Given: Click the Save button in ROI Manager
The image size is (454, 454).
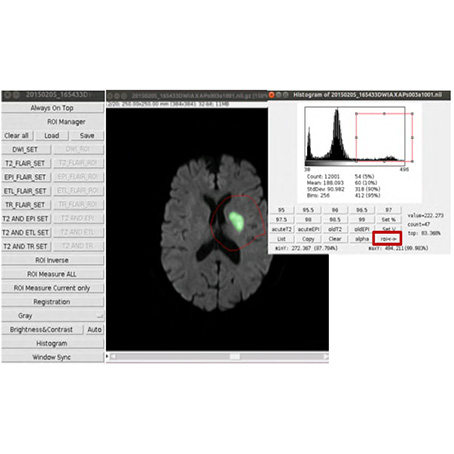Looking at the screenshot, I should [87, 136].
